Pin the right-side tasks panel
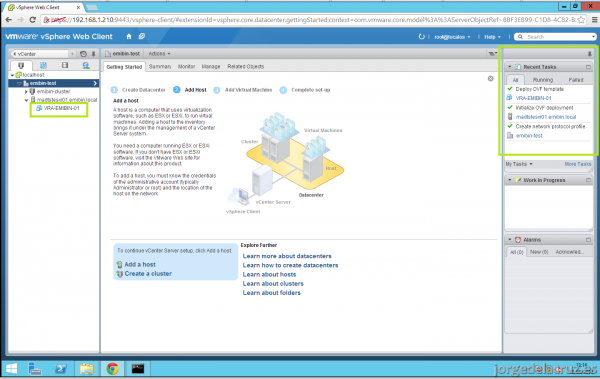 pos(589,54)
